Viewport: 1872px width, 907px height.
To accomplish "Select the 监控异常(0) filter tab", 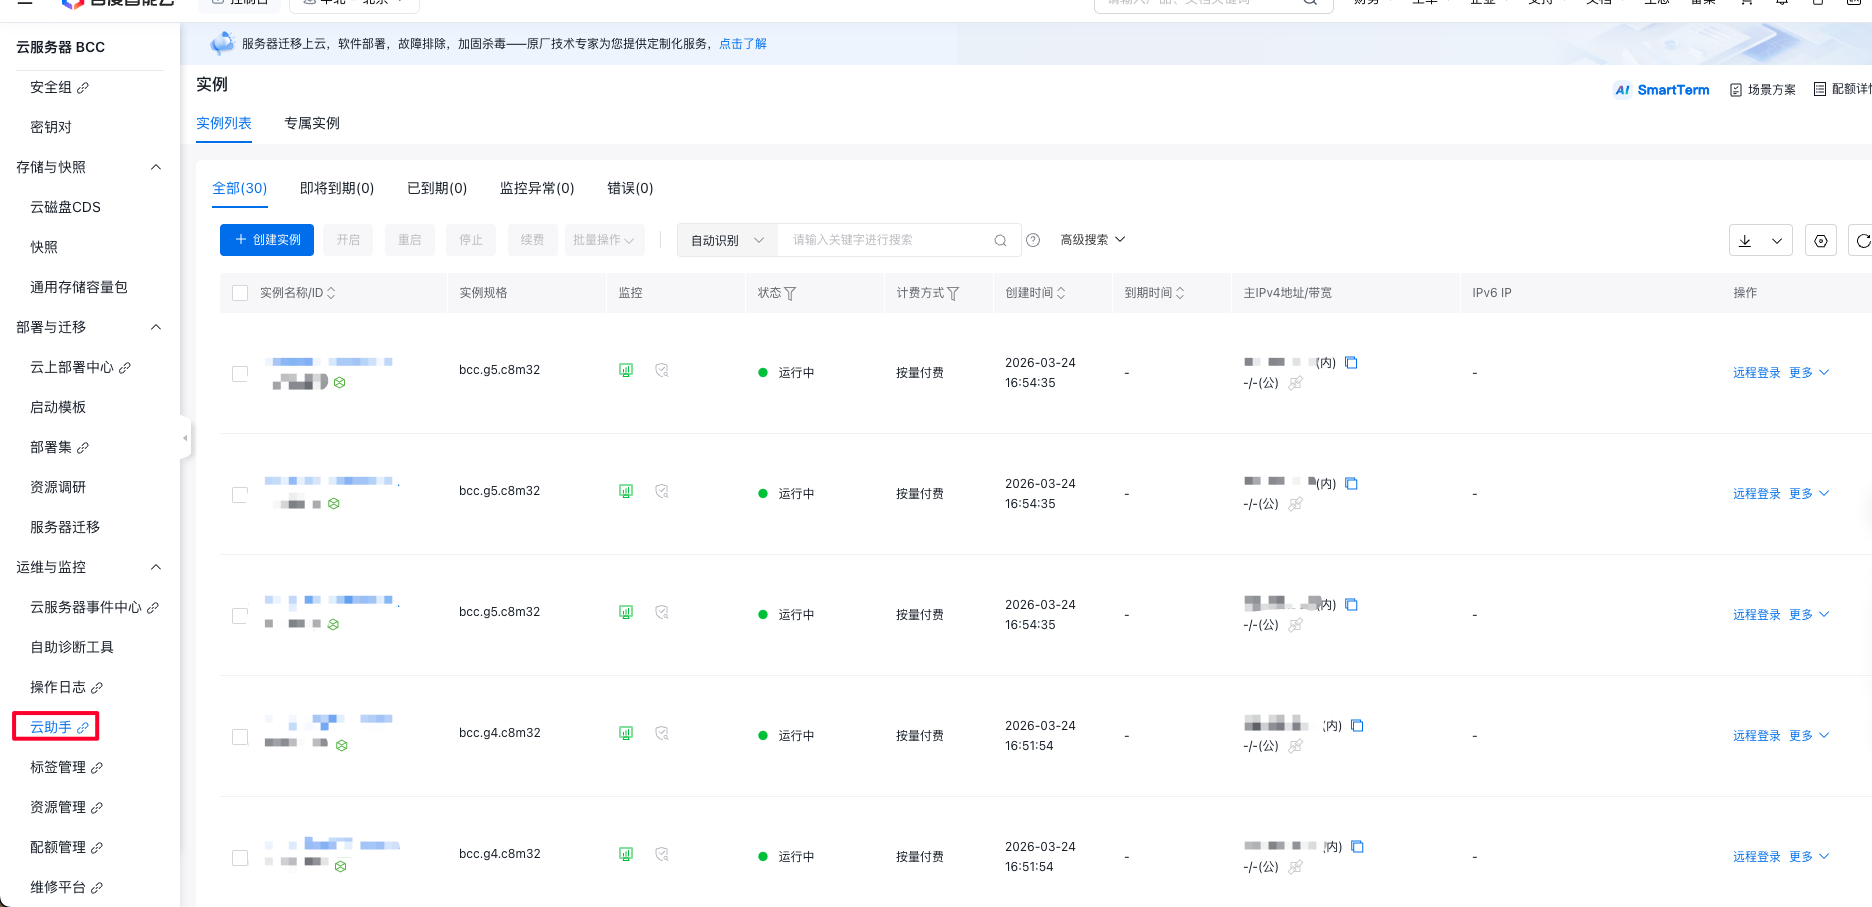I will pyautogui.click(x=537, y=188).
